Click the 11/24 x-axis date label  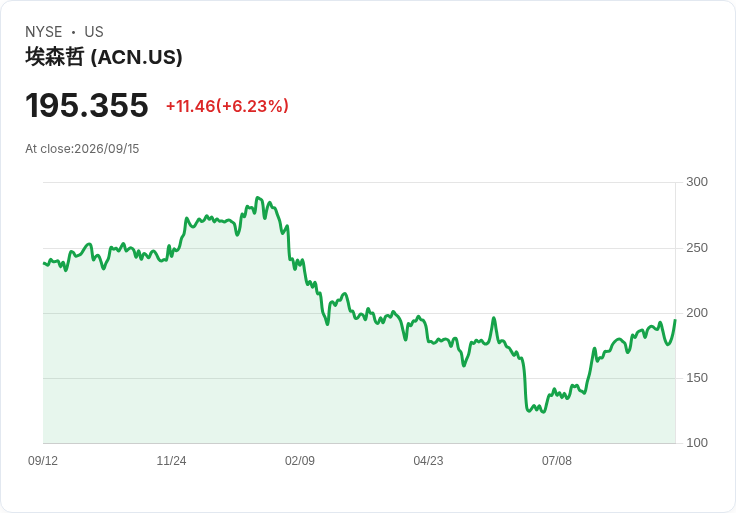coord(171,461)
